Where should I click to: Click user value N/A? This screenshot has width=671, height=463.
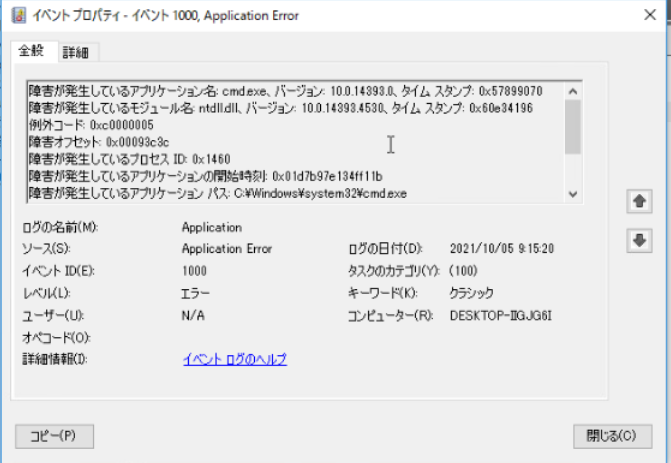(193, 315)
